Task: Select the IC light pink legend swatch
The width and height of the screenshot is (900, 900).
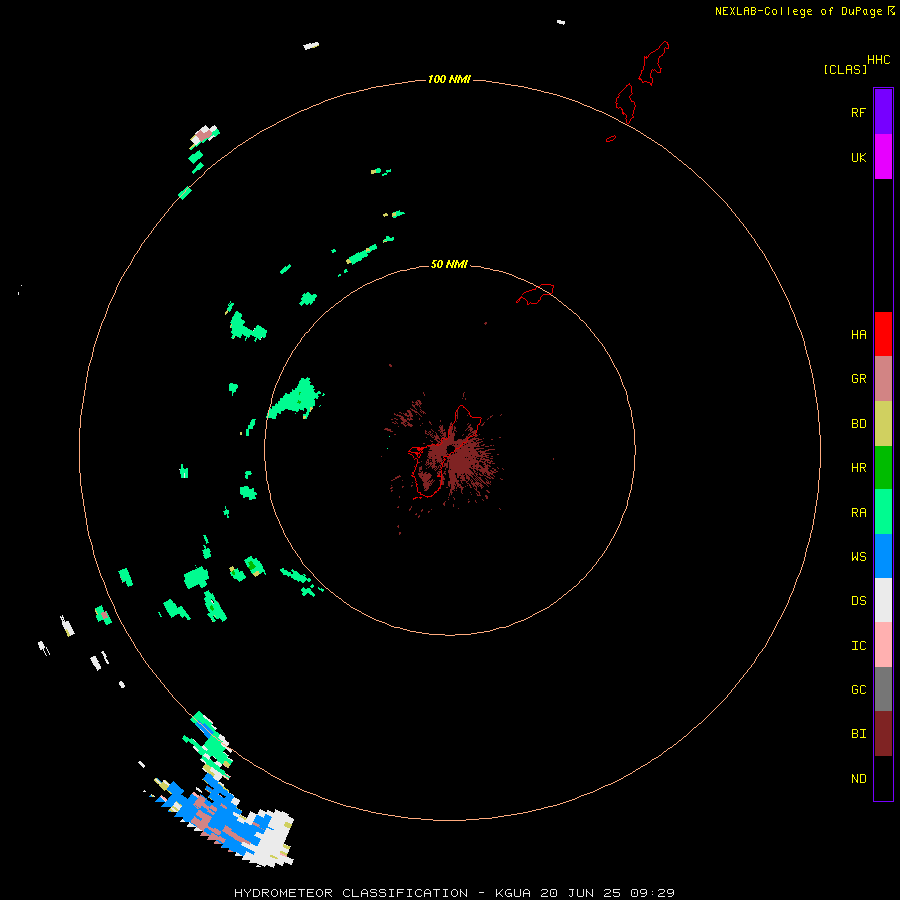Action: click(x=883, y=645)
